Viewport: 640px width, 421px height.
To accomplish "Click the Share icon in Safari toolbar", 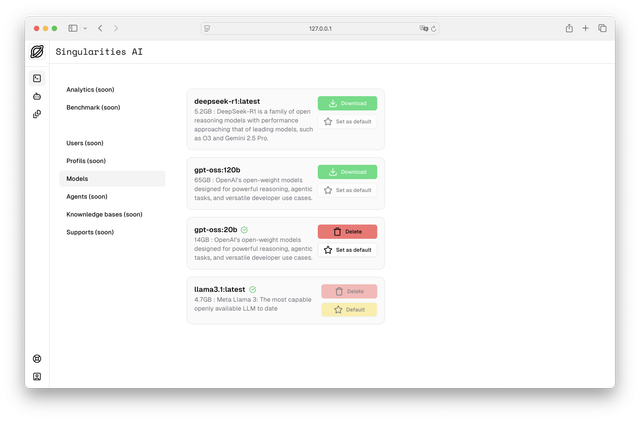I will 569,28.
